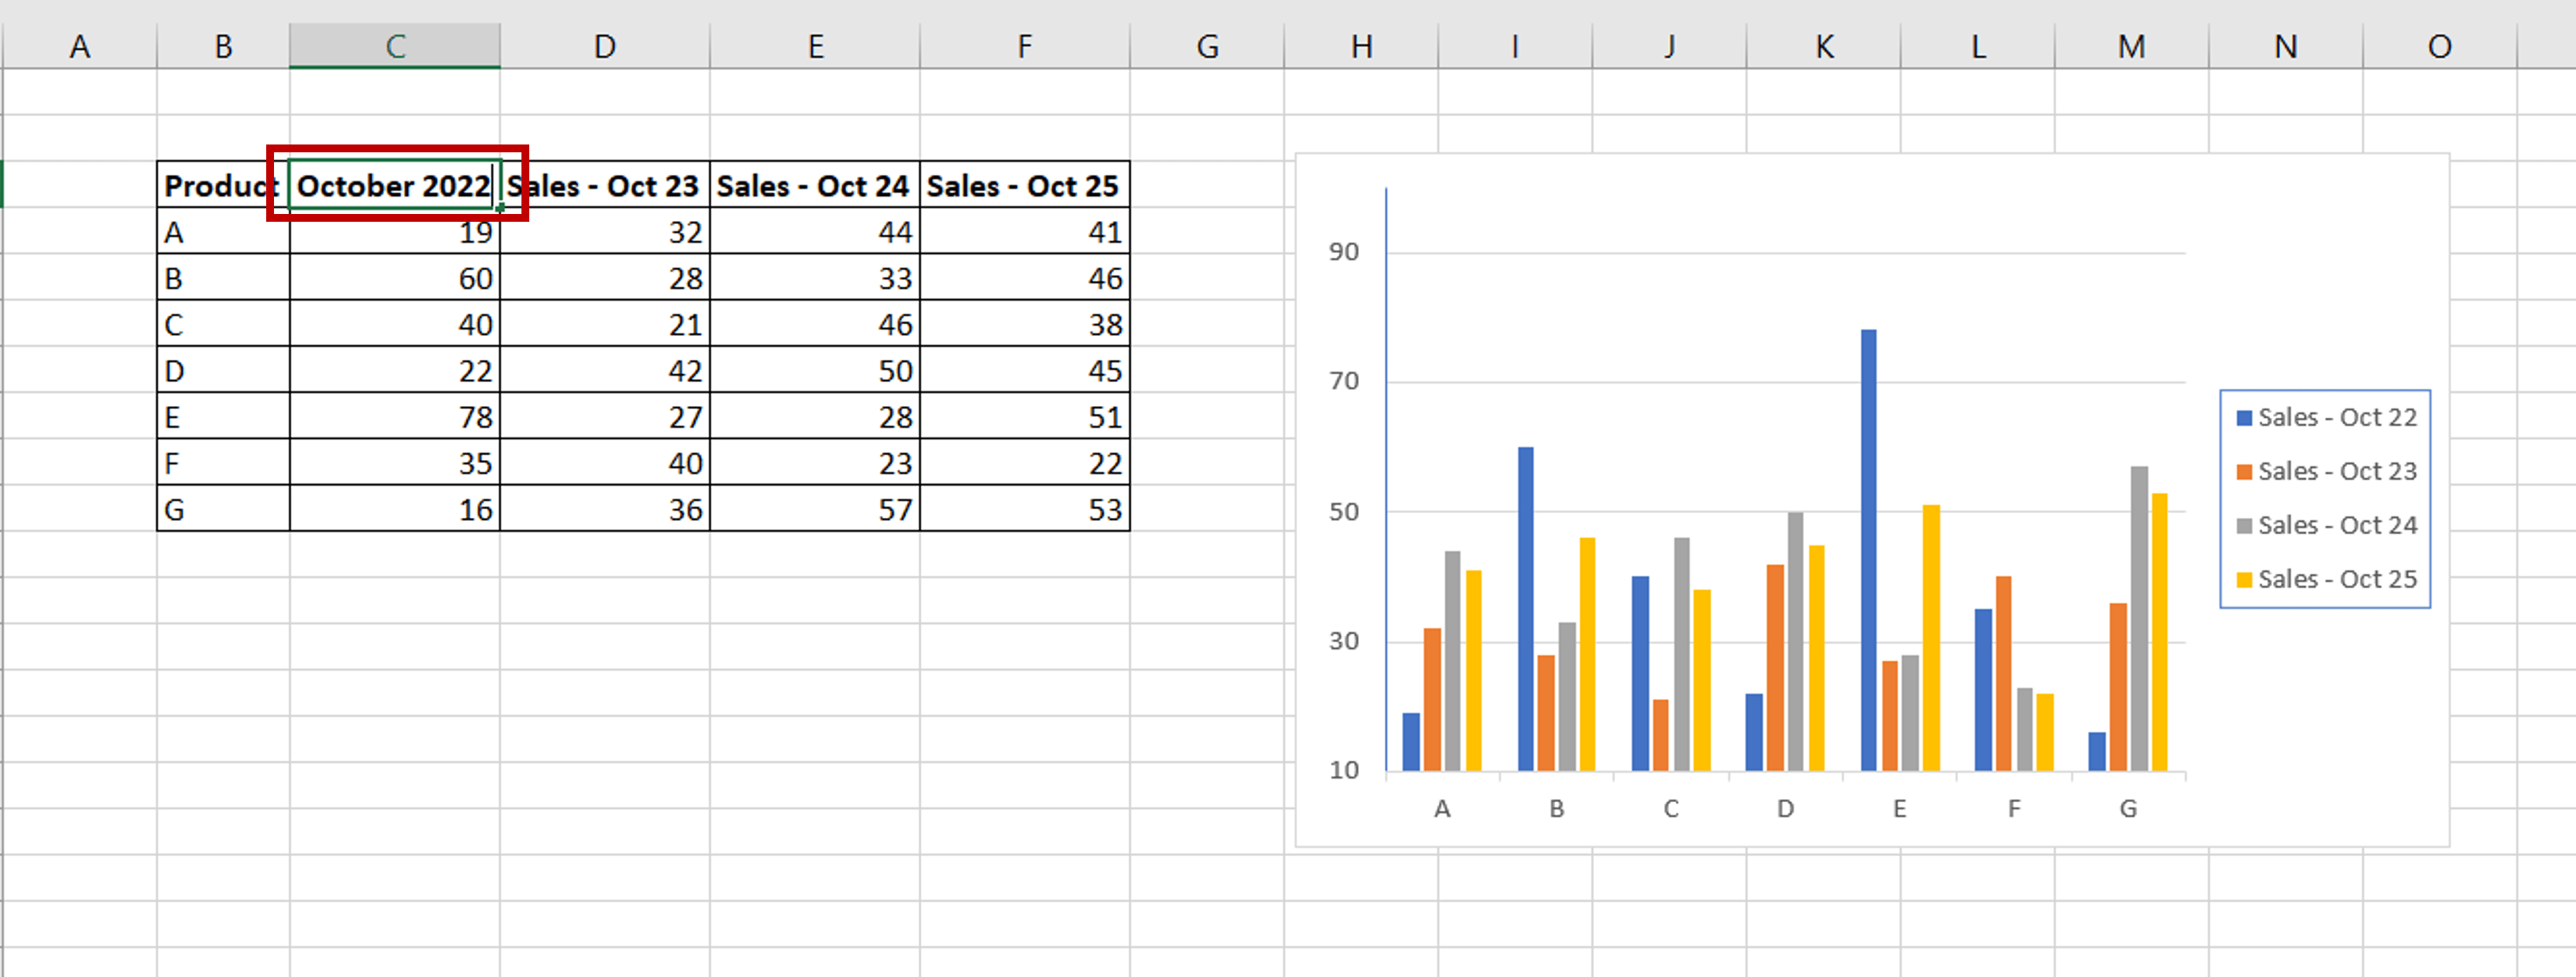This screenshot has height=977, width=2576.
Task: Click the Sales - Oct 25 legend entry
Action: 2335,579
